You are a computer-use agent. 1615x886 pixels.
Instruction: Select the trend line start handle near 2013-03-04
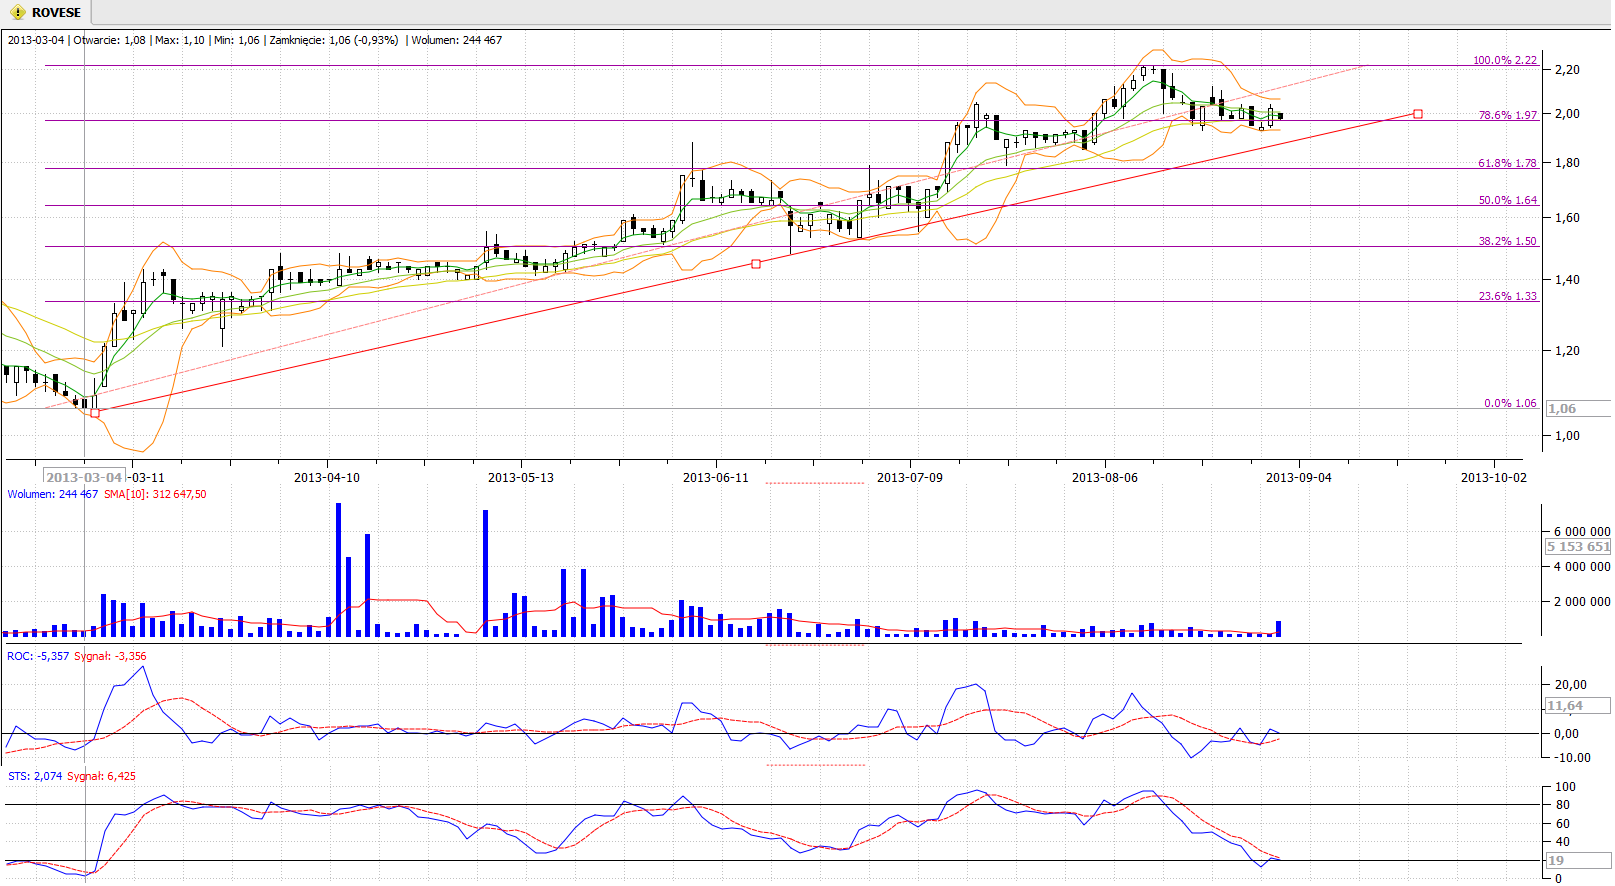(x=95, y=413)
